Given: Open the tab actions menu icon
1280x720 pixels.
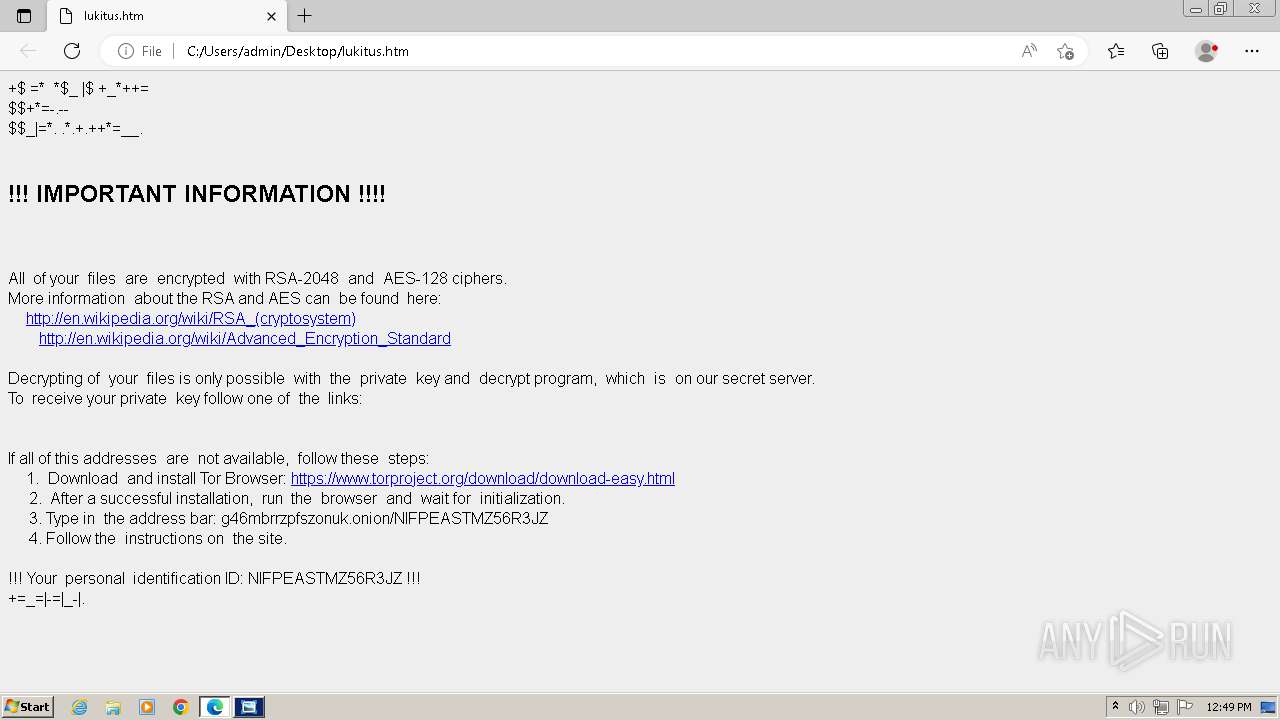Looking at the screenshot, I should [x=24, y=16].
